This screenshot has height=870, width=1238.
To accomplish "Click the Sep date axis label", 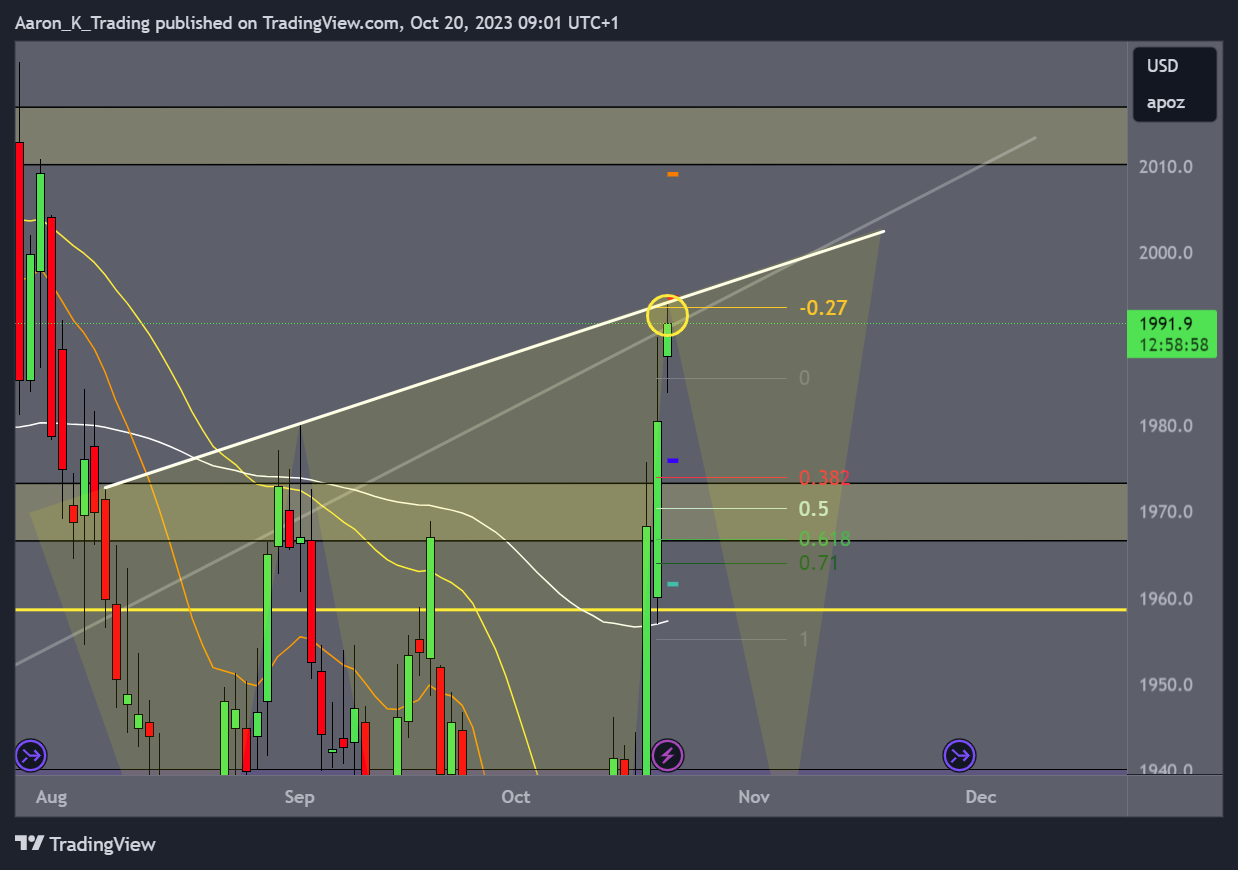I will pos(299,797).
